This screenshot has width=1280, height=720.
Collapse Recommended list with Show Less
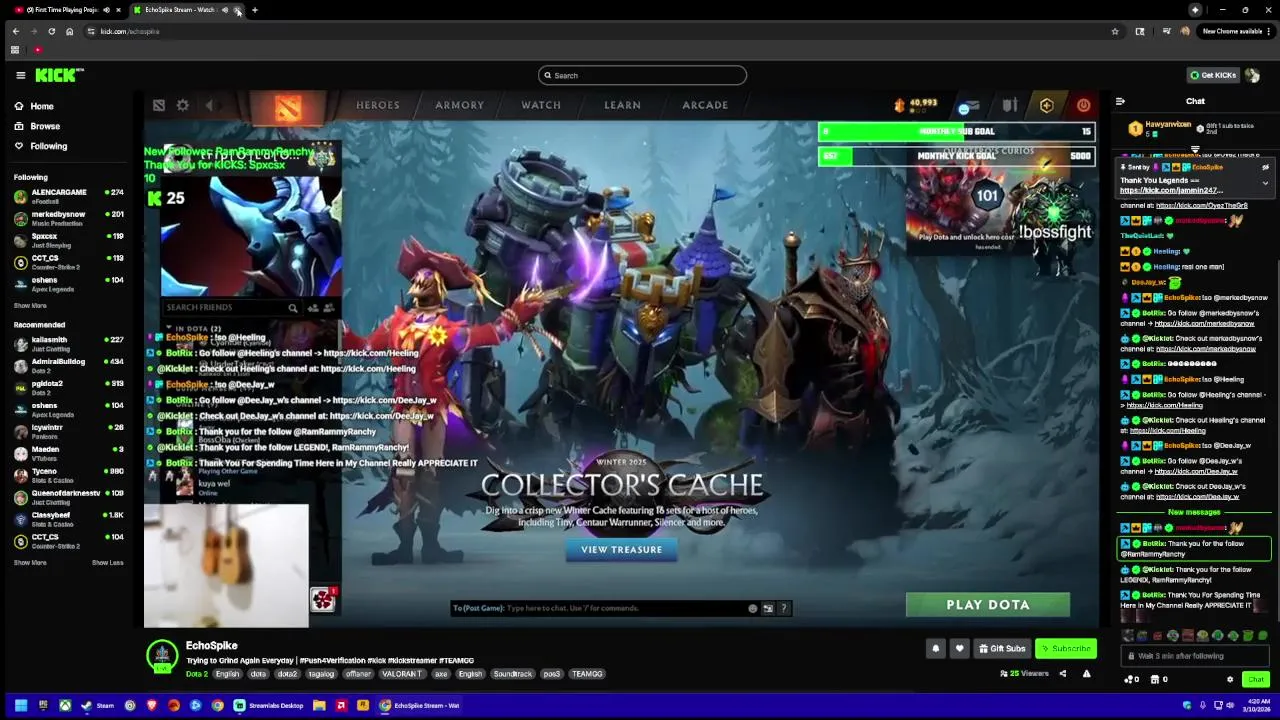pyautogui.click(x=108, y=562)
